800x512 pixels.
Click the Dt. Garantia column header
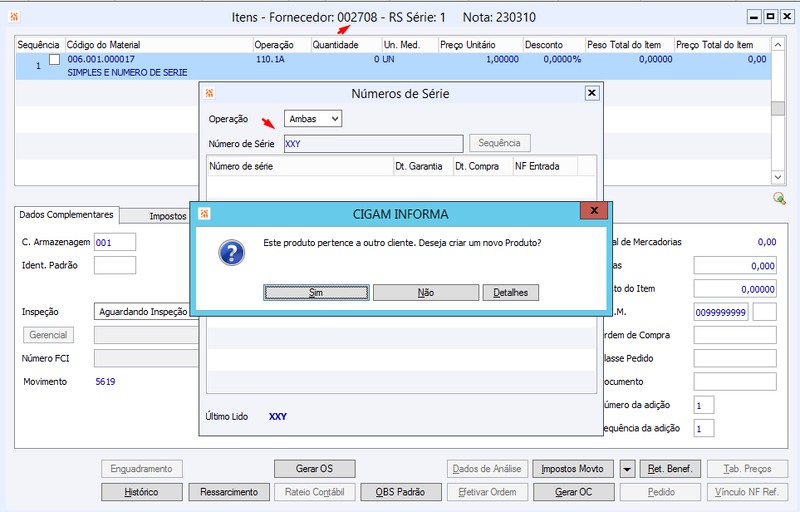click(423, 166)
